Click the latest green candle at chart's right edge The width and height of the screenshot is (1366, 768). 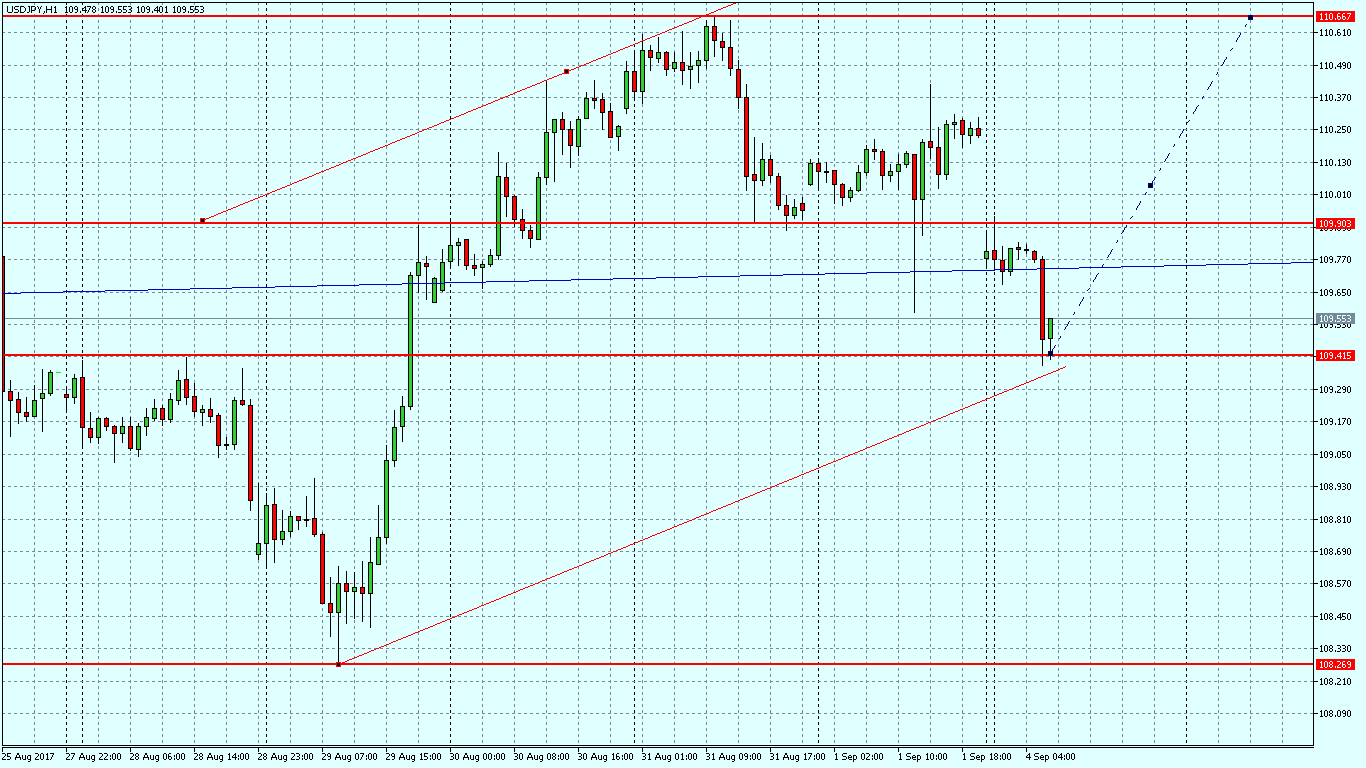tap(1050, 330)
